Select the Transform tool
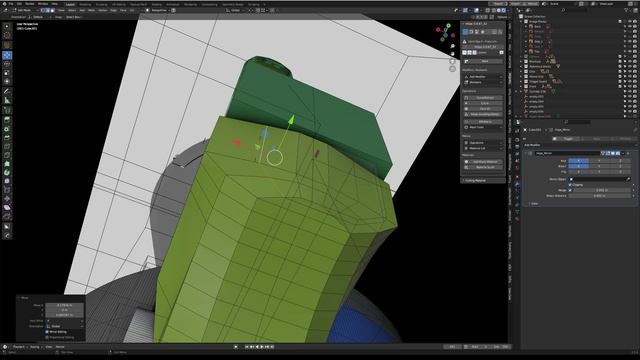 7,82
